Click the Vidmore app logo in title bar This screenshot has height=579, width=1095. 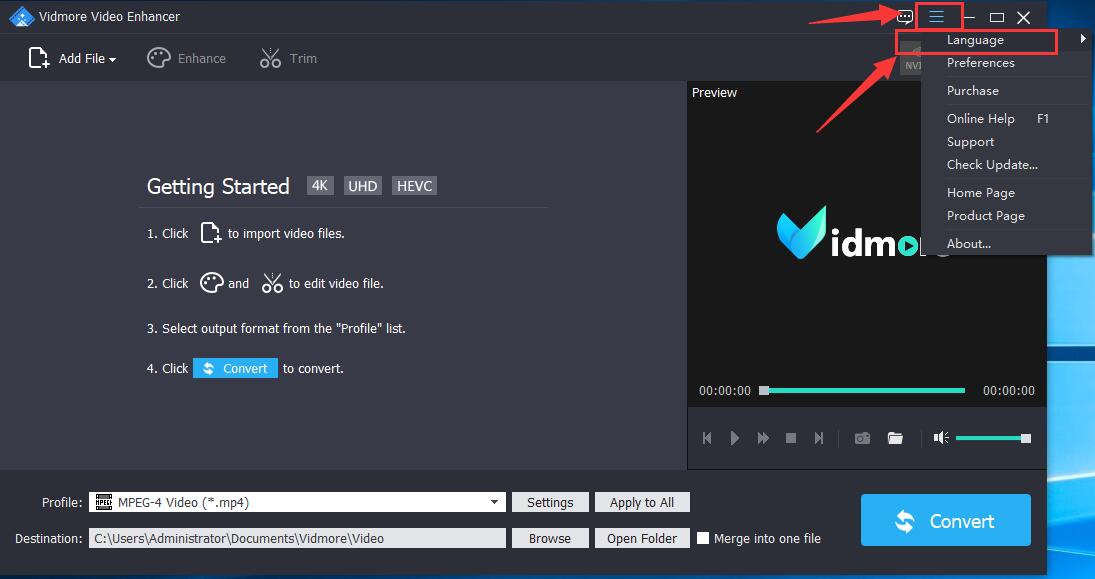pyautogui.click(x=22, y=17)
